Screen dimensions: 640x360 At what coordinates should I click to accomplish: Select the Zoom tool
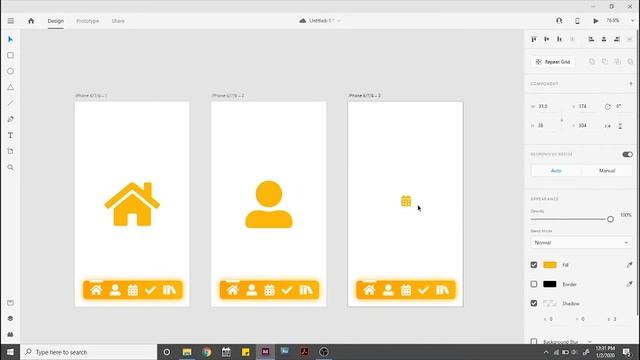click(x=10, y=167)
